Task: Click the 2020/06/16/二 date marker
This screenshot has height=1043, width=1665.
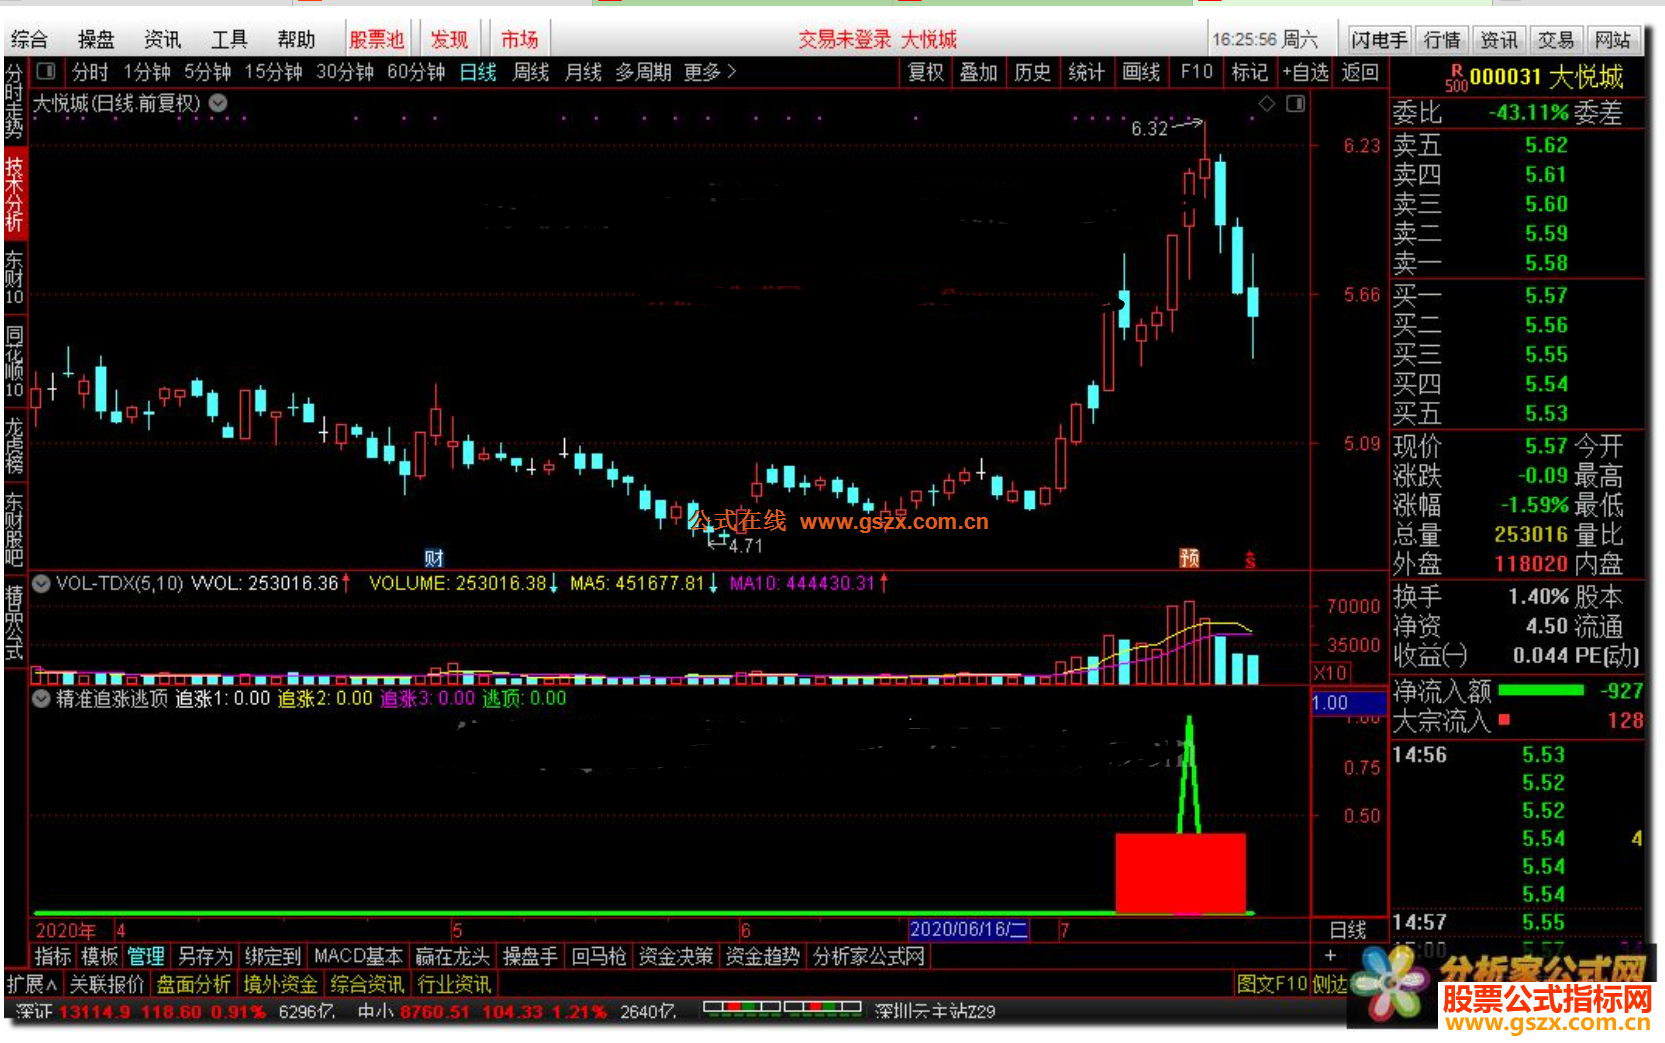Action: [969, 930]
